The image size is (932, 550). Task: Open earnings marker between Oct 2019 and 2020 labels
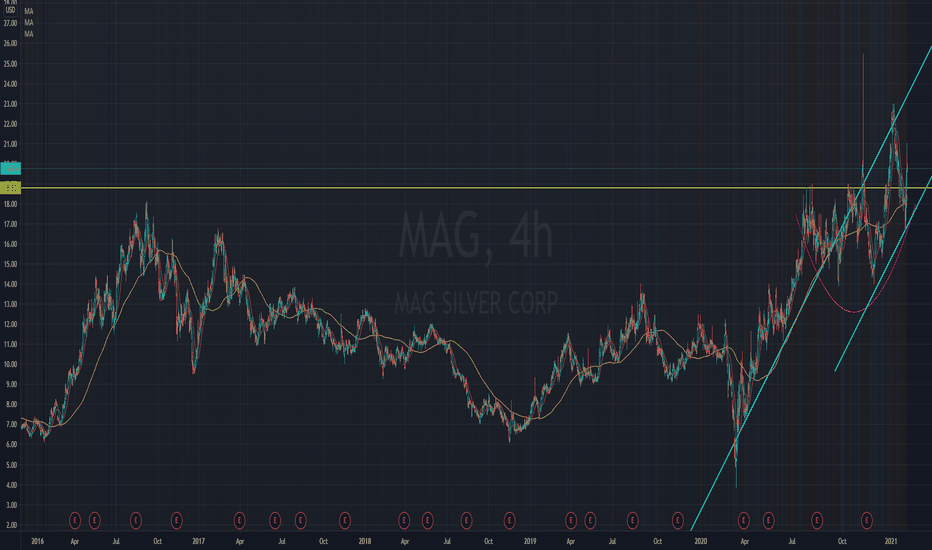point(678,521)
